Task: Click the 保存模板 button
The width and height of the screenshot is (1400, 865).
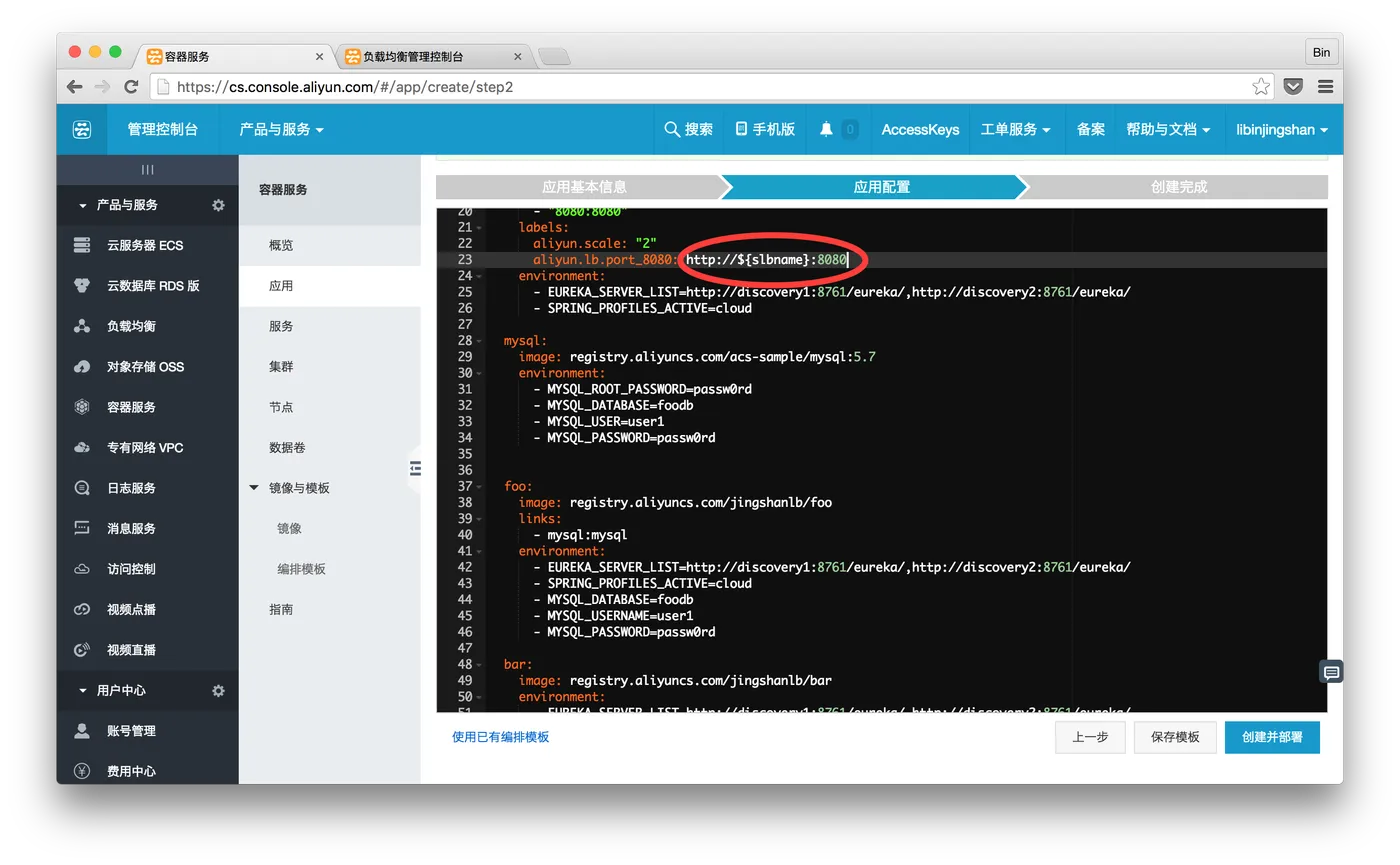Action: pyautogui.click(x=1174, y=737)
